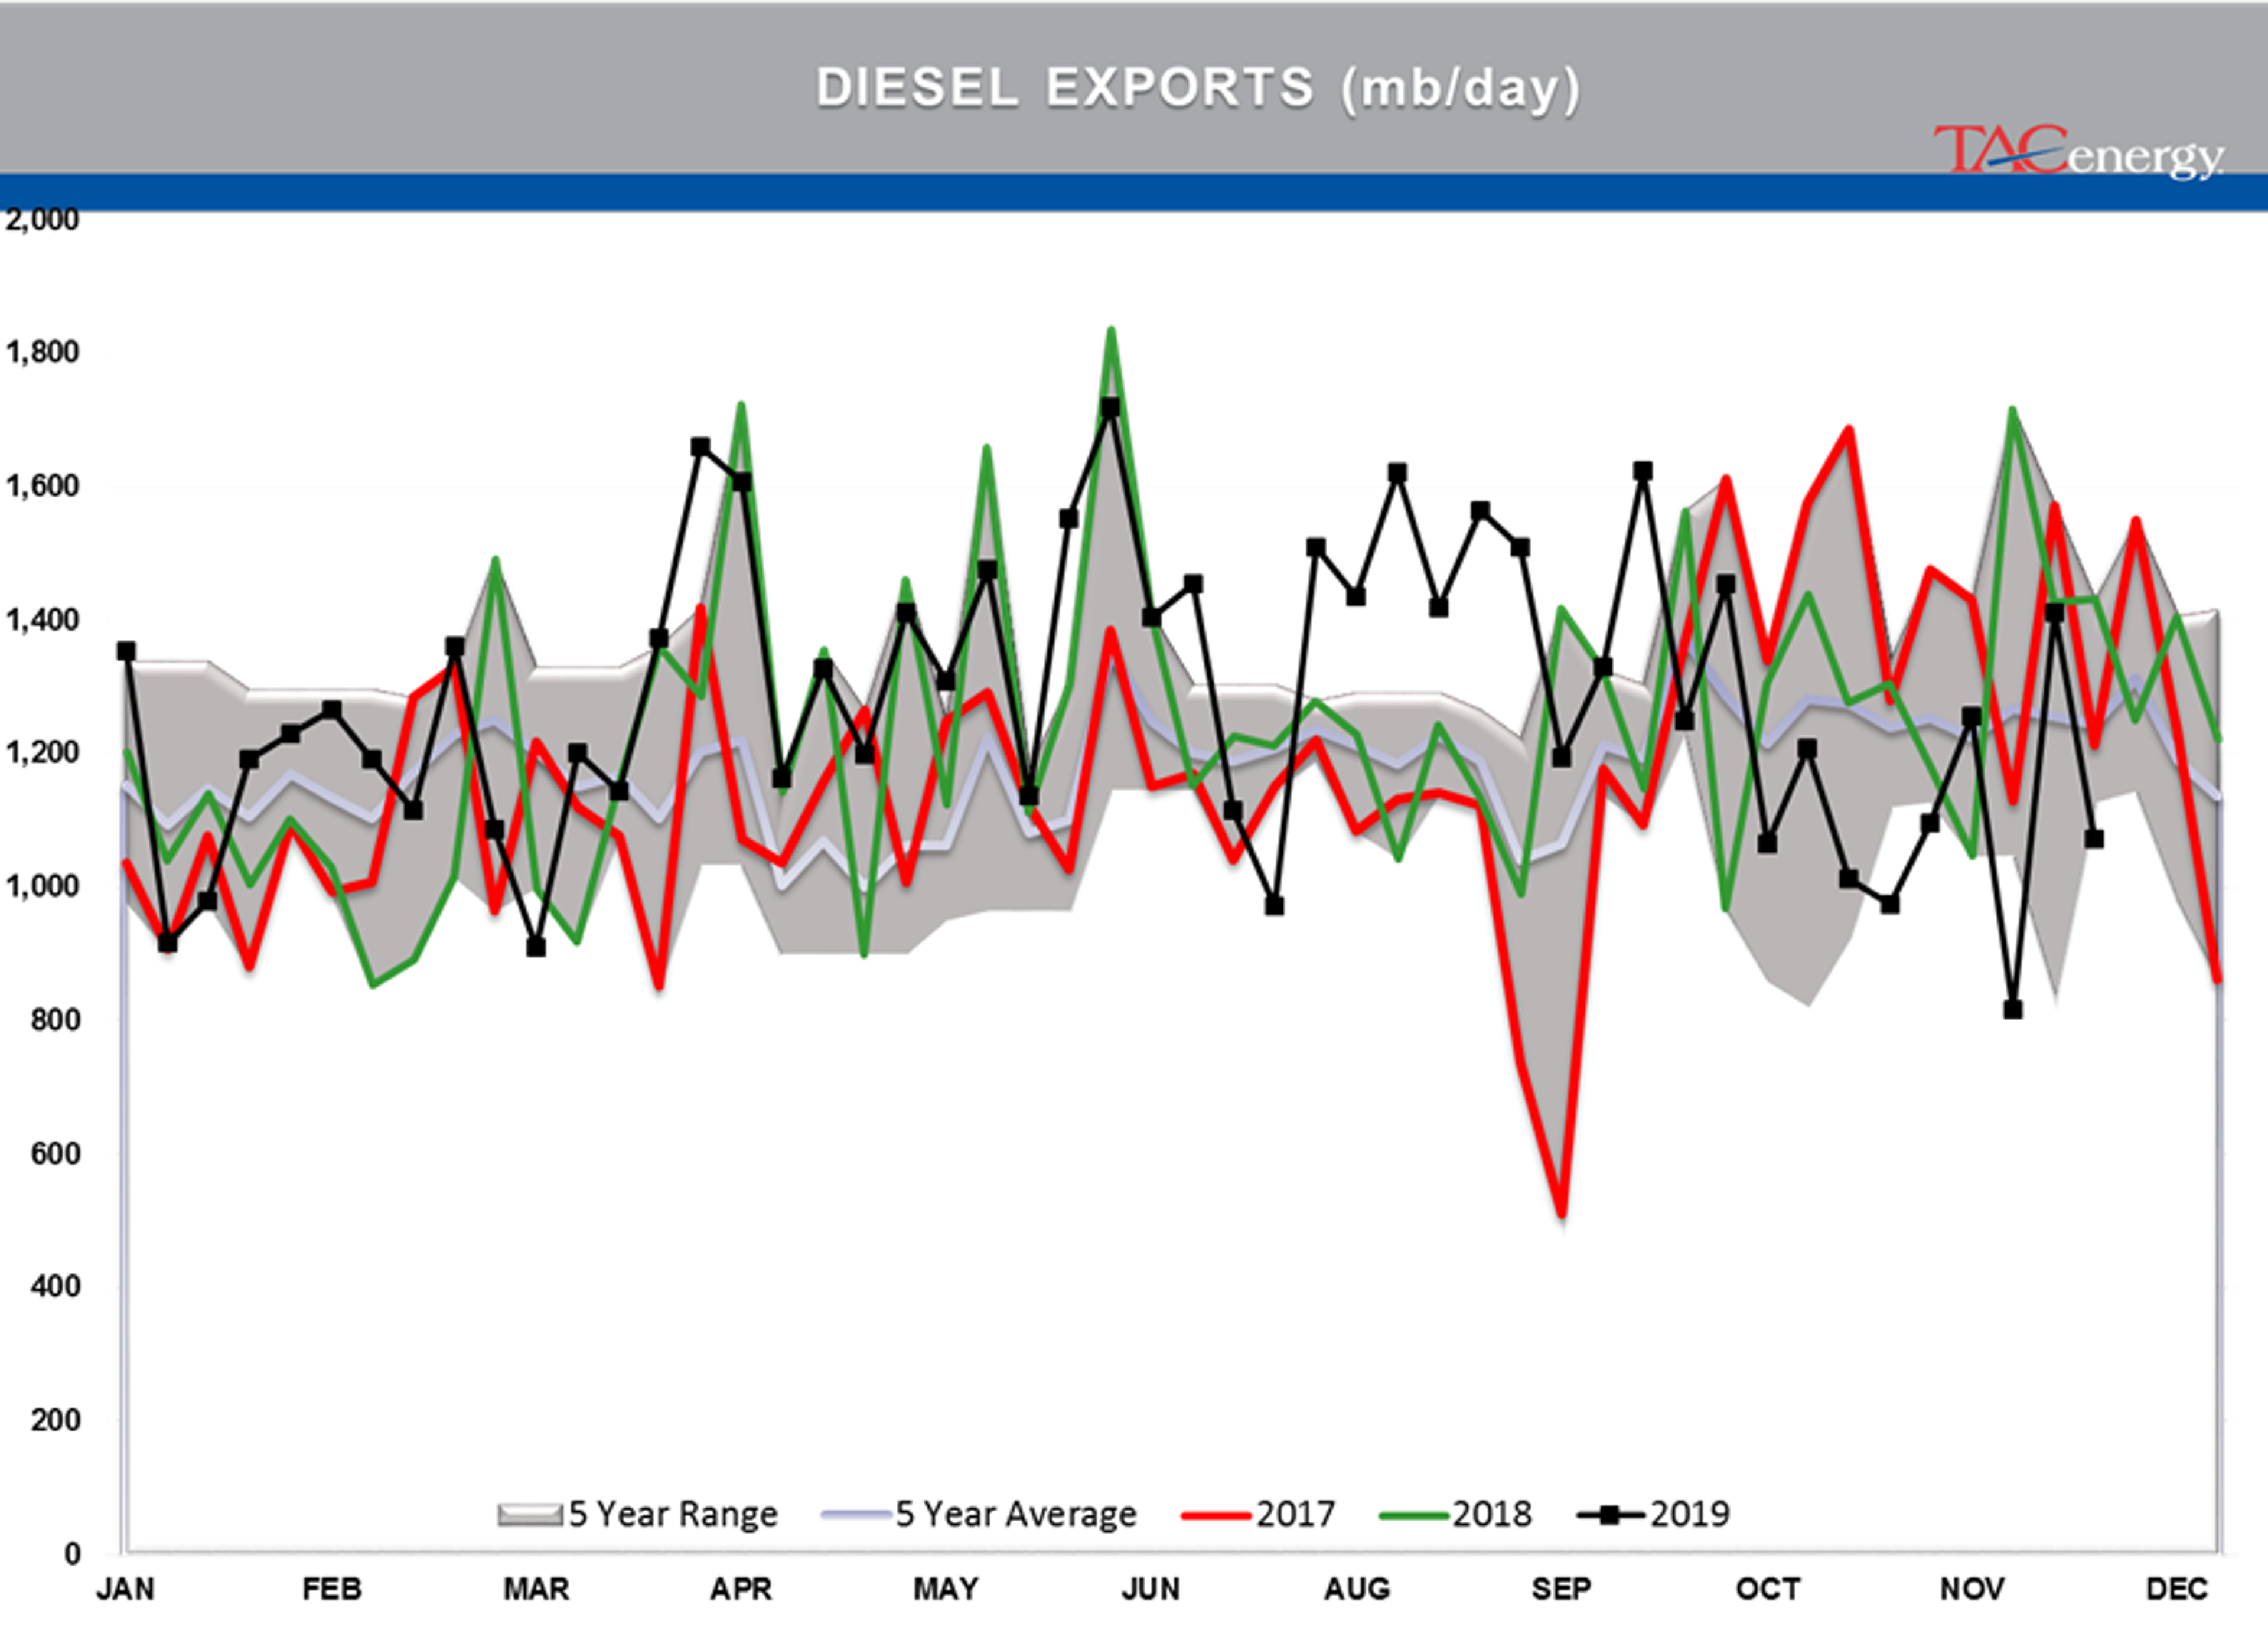Click the 1,000 y-axis value
2268x1647 pixels.
pos(41,886)
